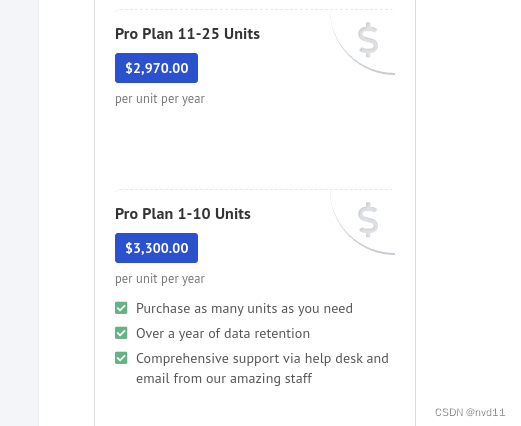Viewport: 521px width, 426px height.
Task: Click 'per unit per year' under $2,970.00
Action: (160, 99)
